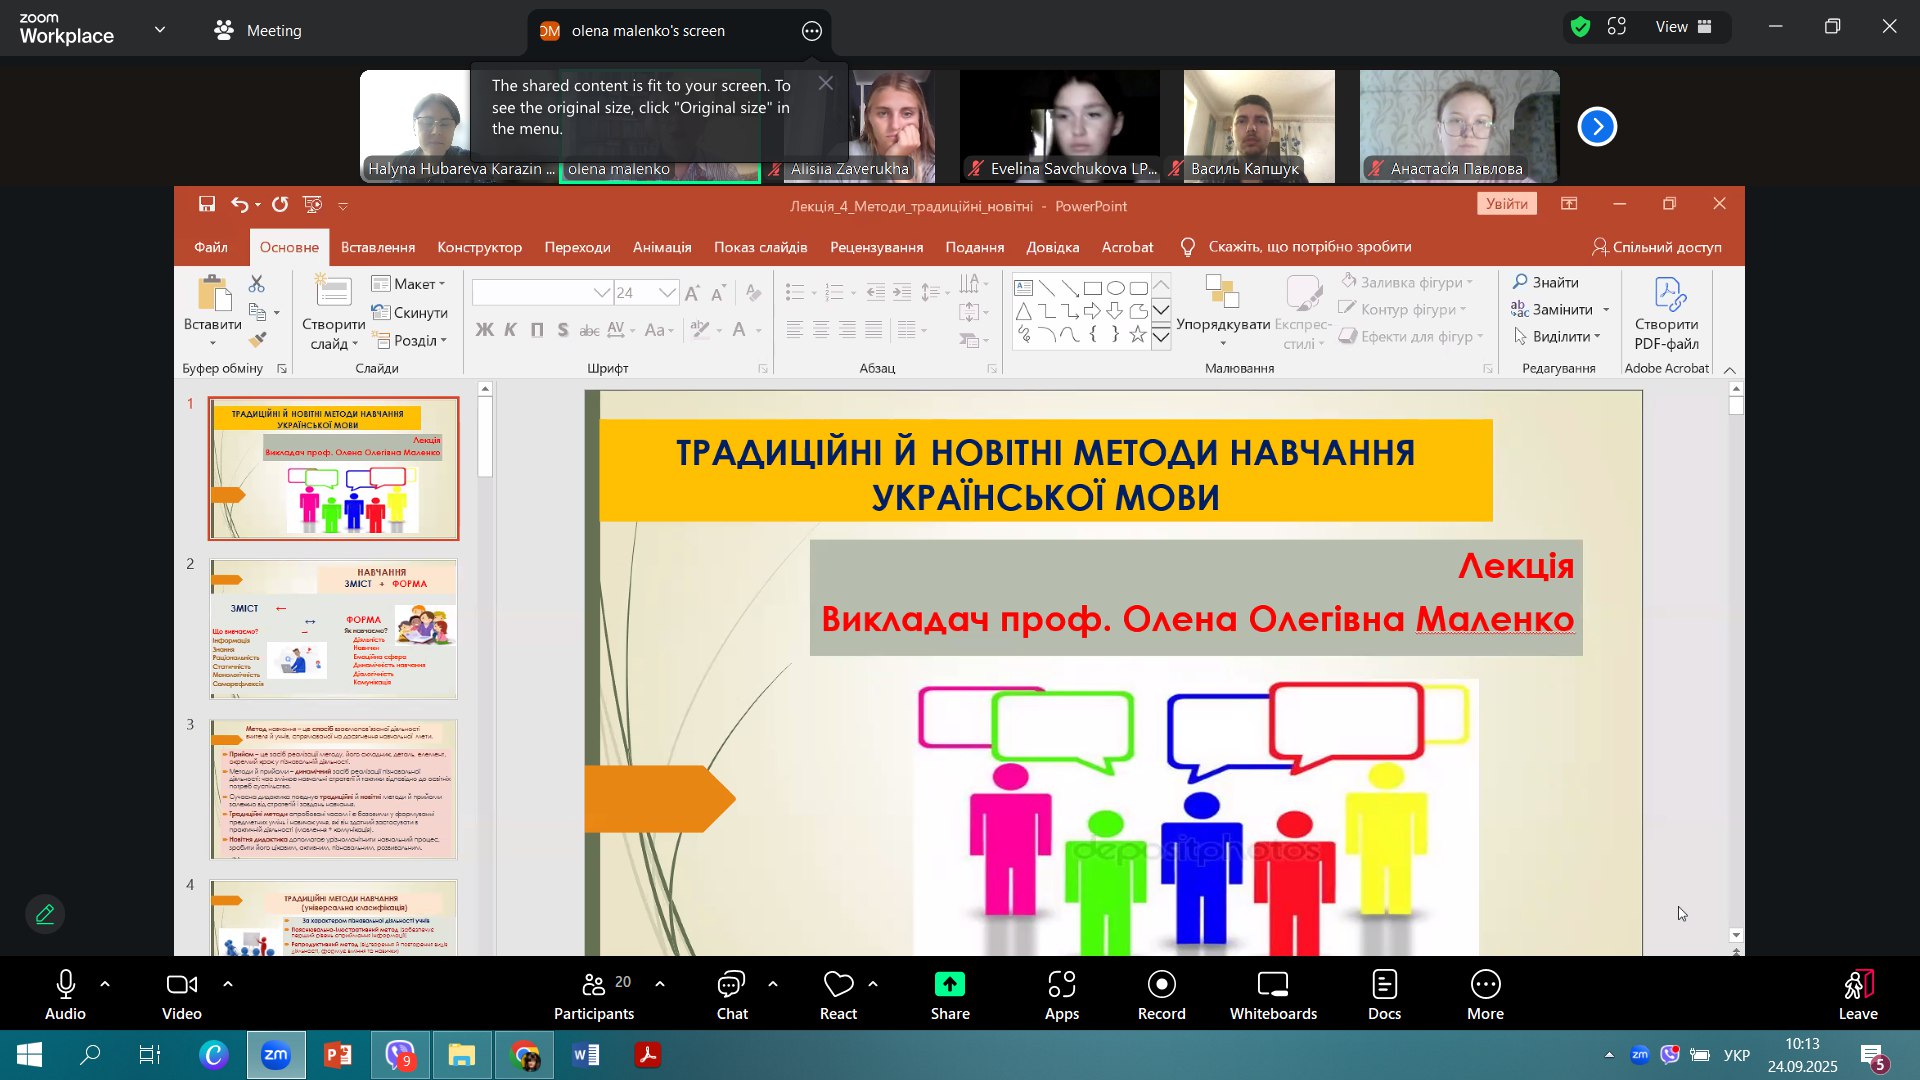Click the green Share screen icon
Screen dimensions: 1920x1080
click(x=949, y=985)
